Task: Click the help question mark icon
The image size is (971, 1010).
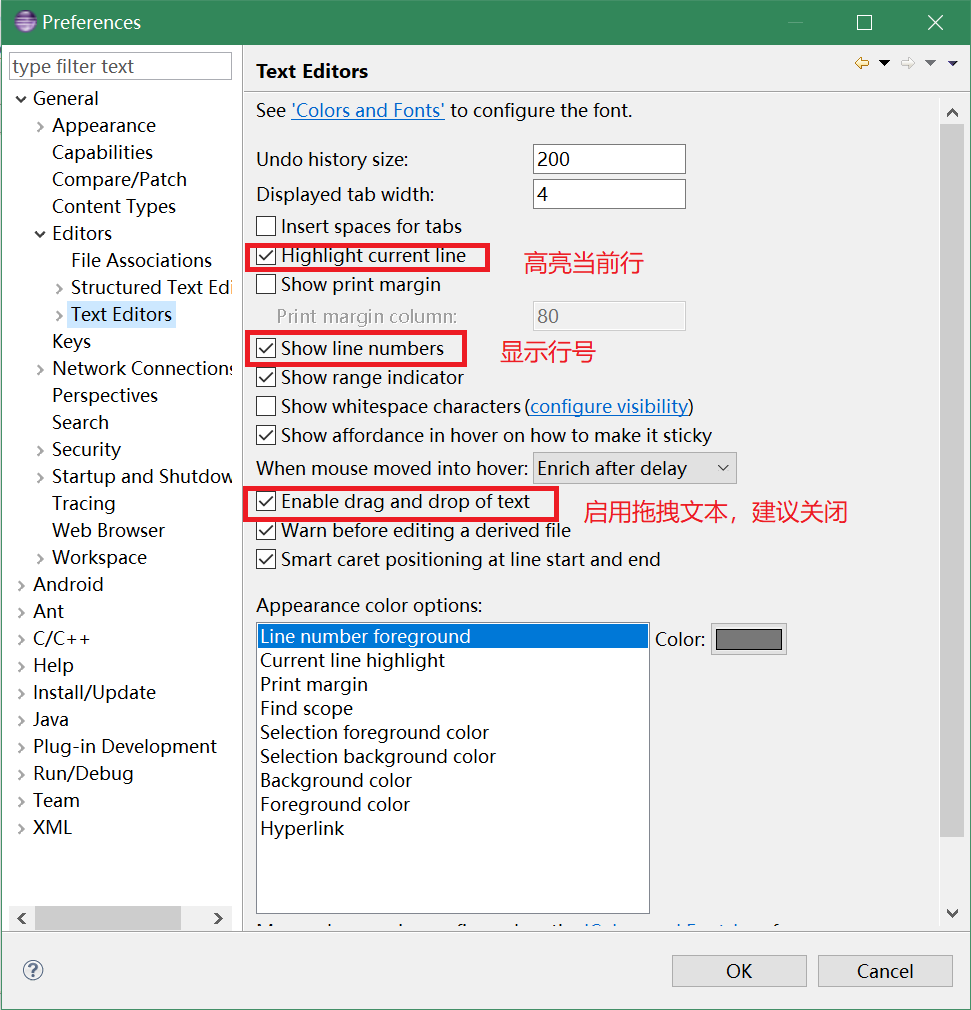Action: click(x=33, y=970)
